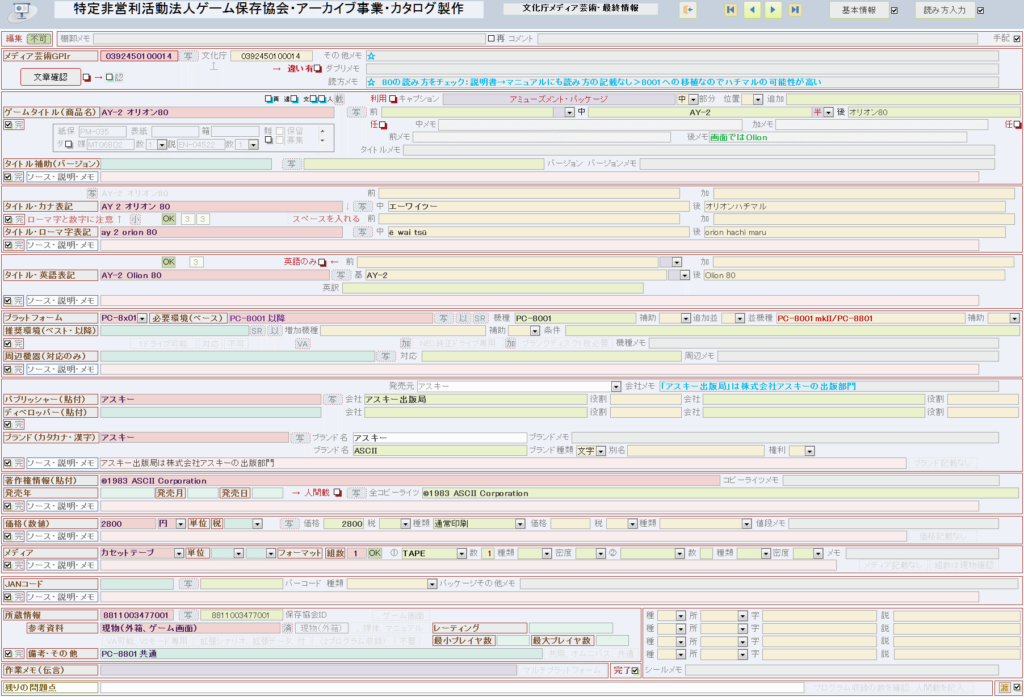Click the 著作権情報 ©1983 ASCII Corporation field
This screenshot has height=697, width=1024.
coord(409,481)
